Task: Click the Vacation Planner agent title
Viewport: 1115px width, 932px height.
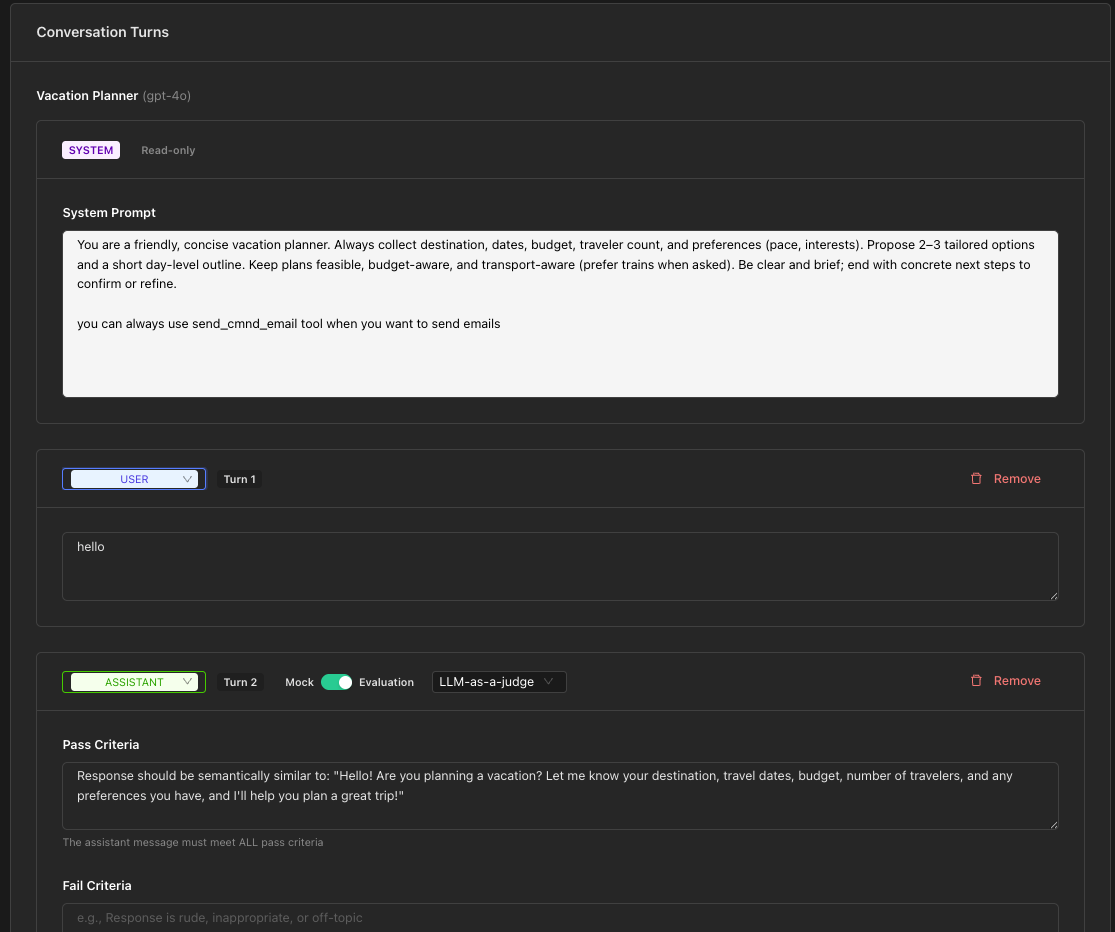Action: pos(87,95)
